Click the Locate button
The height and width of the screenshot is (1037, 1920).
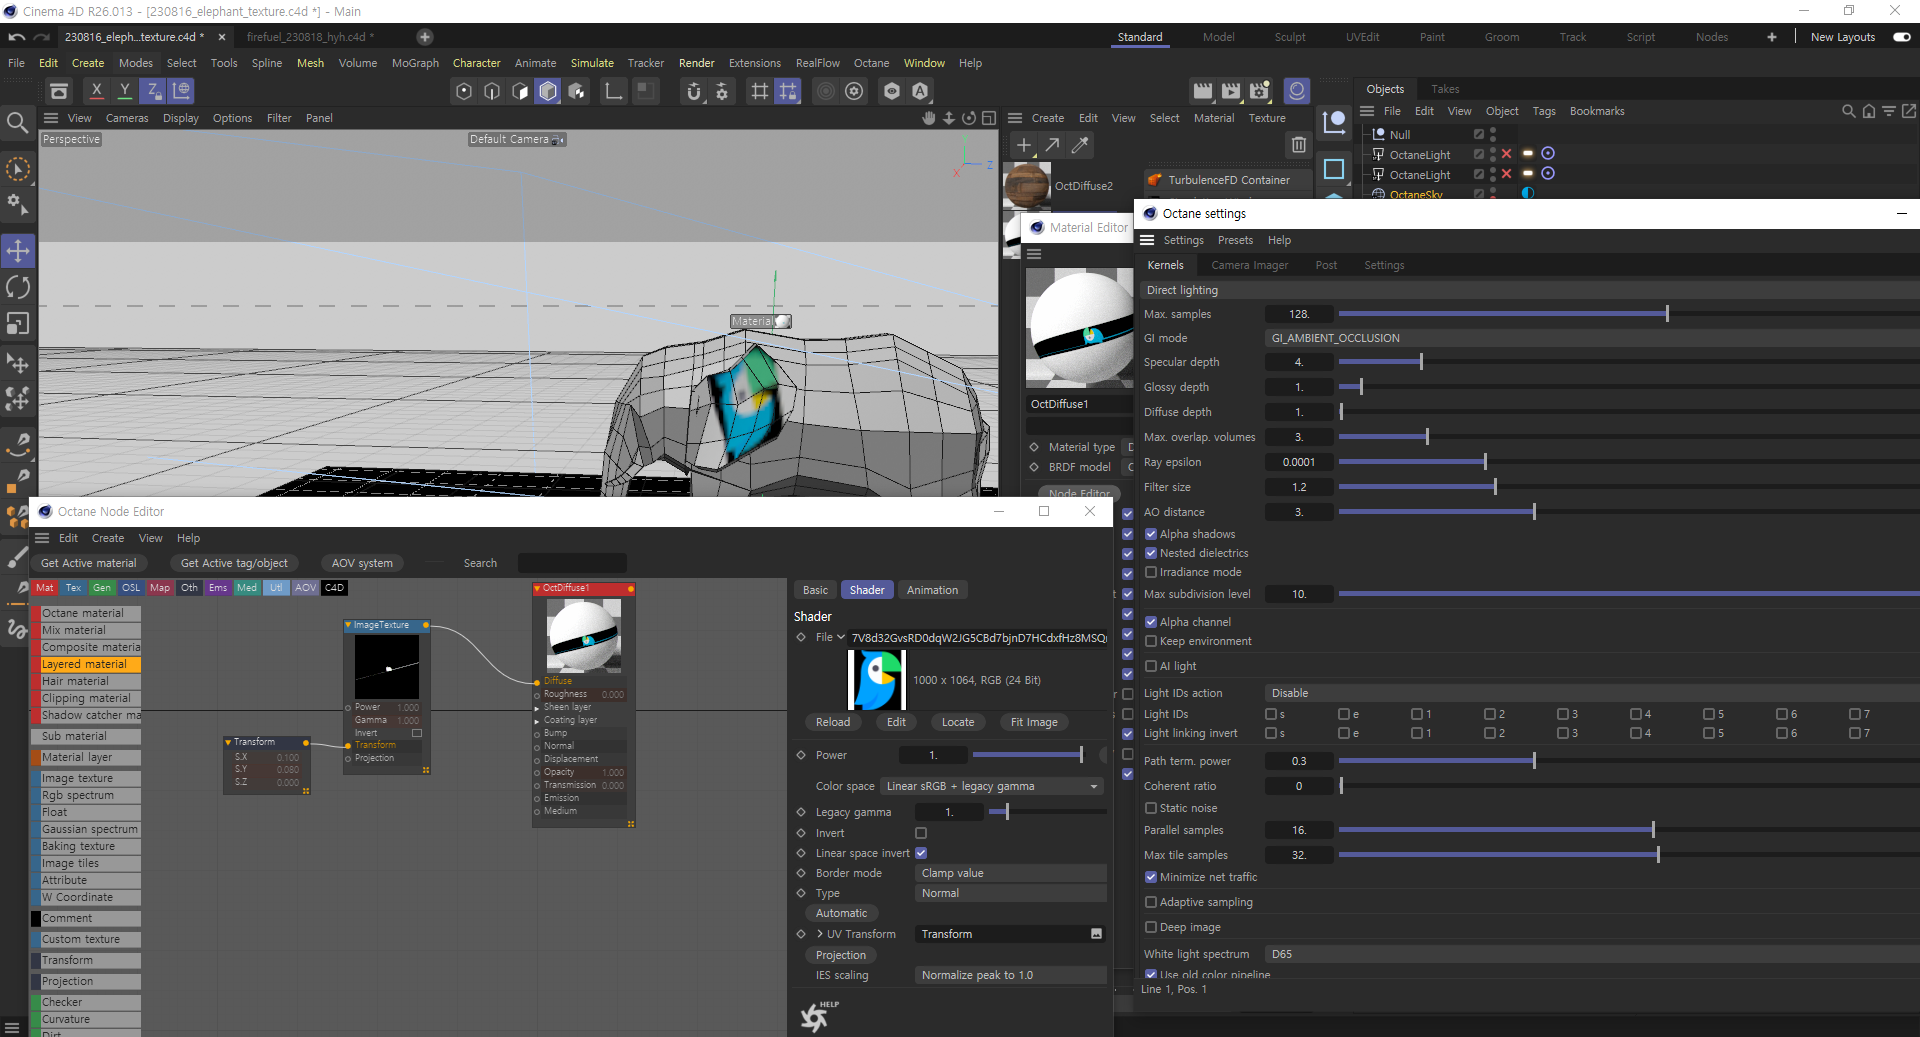957,722
